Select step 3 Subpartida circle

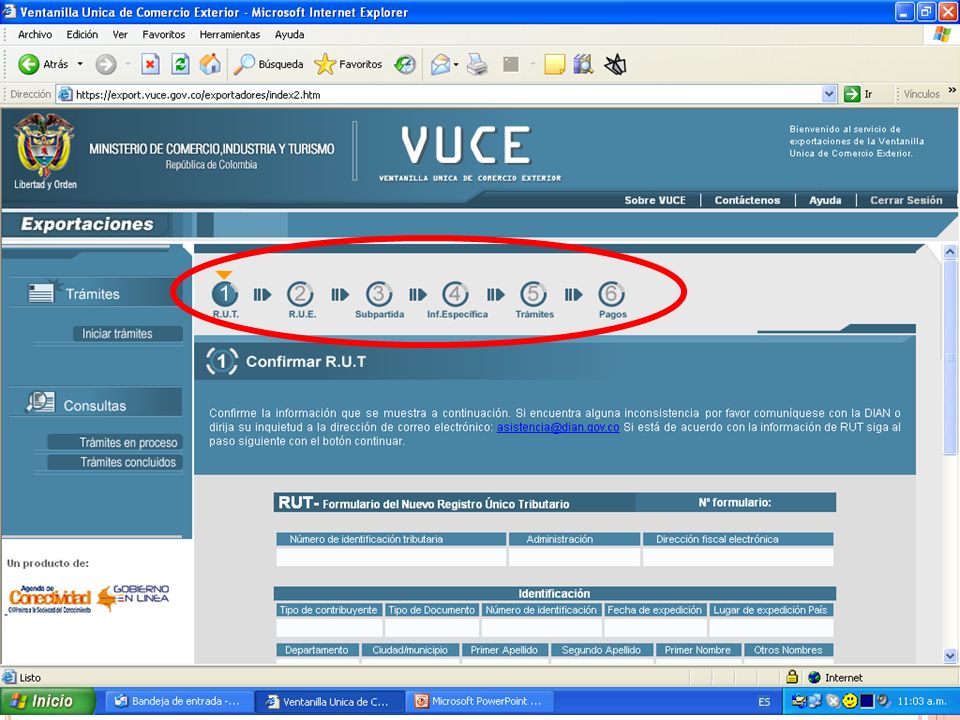pos(379,294)
